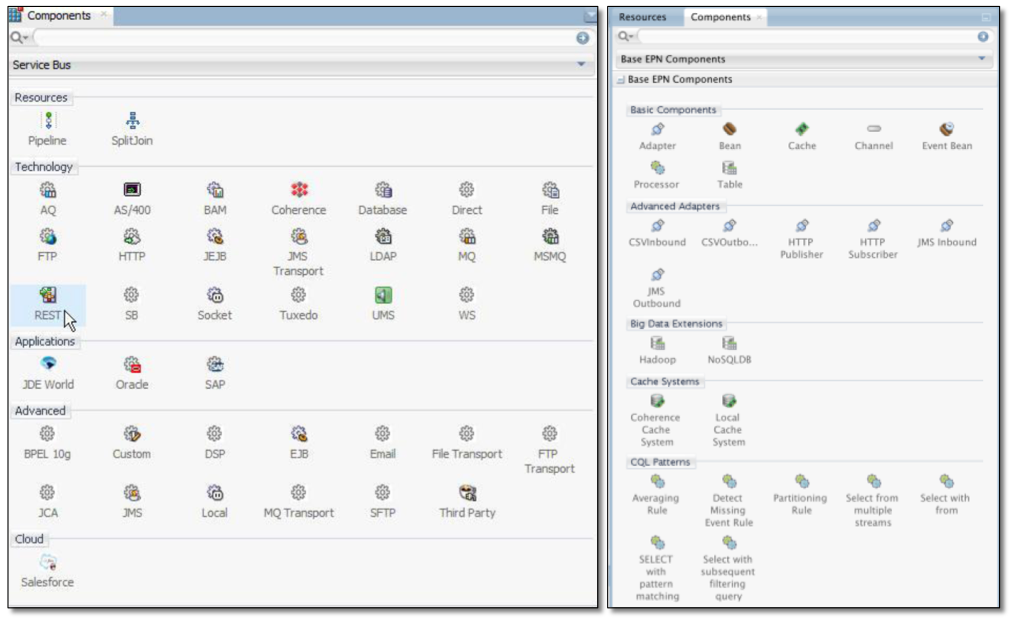
Task: Select the Bean basic component
Action: tap(729, 129)
